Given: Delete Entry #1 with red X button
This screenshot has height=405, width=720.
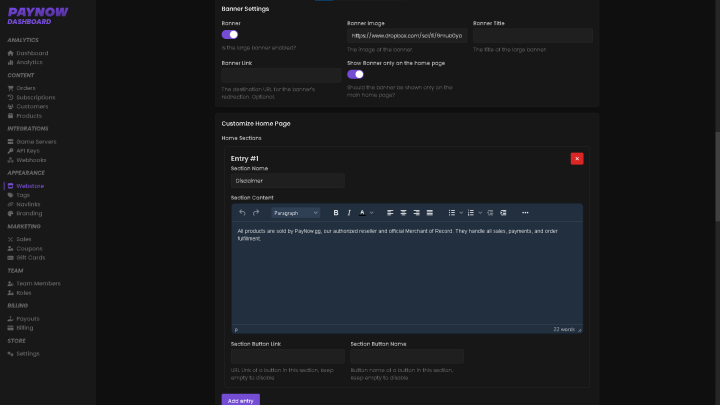Looking at the screenshot, I should pos(577,158).
